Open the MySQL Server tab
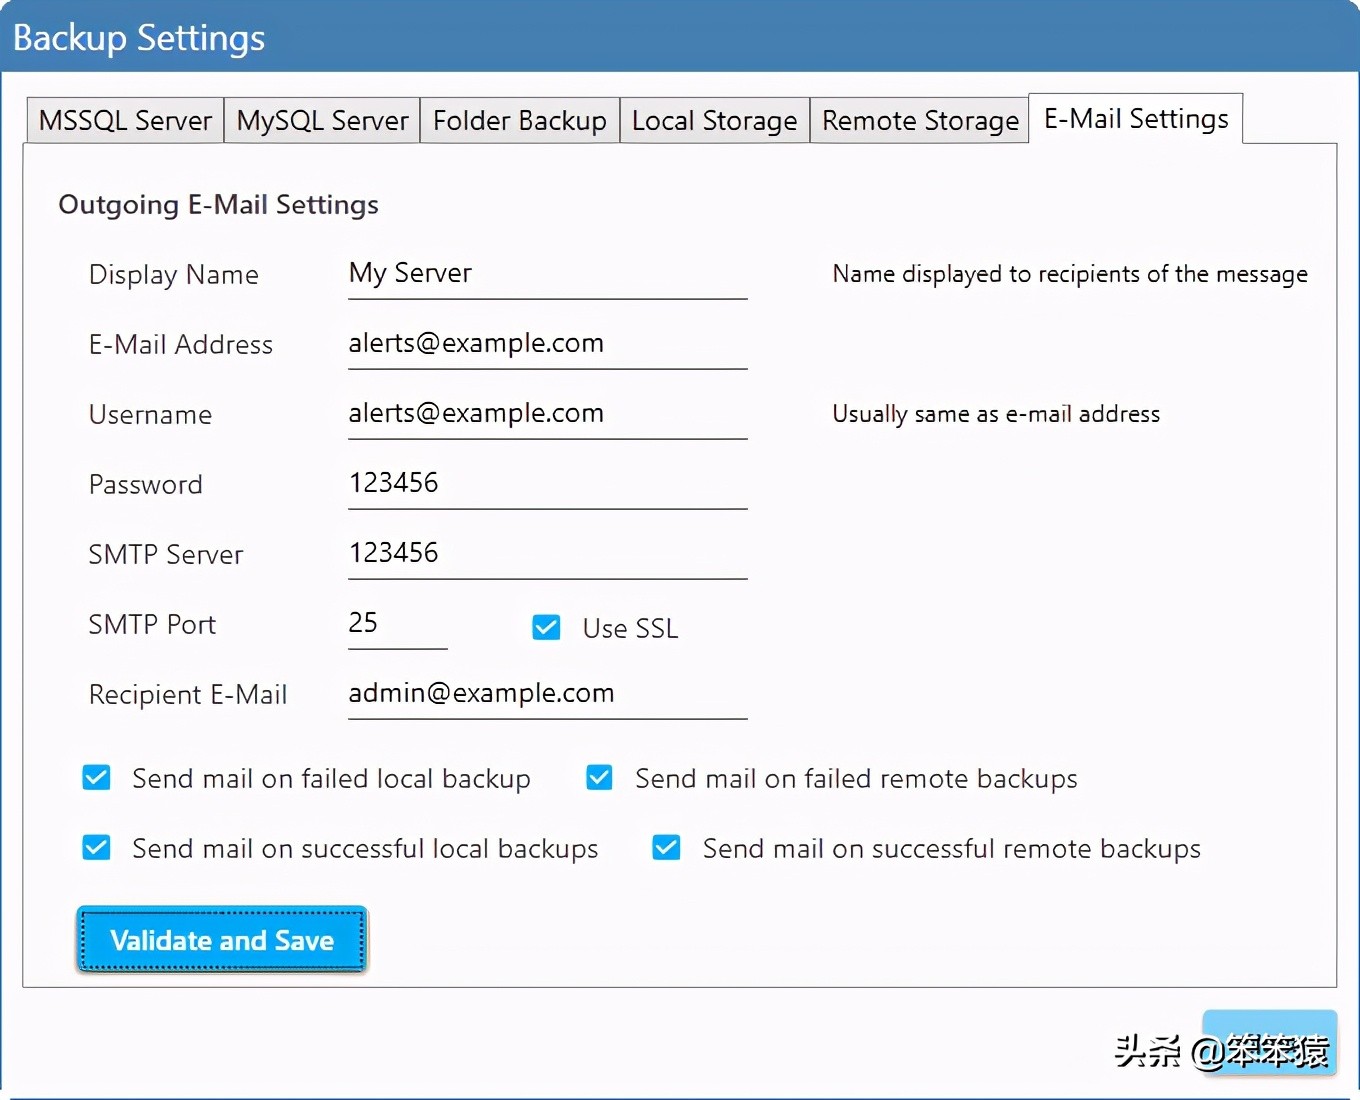This screenshot has width=1360, height=1100. pyautogui.click(x=321, y=120)
